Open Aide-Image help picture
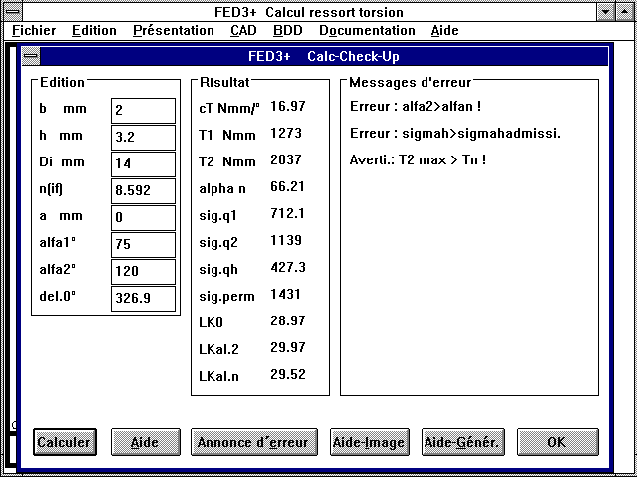Viewport: 637px width, 478px height. tap(370, 442)
